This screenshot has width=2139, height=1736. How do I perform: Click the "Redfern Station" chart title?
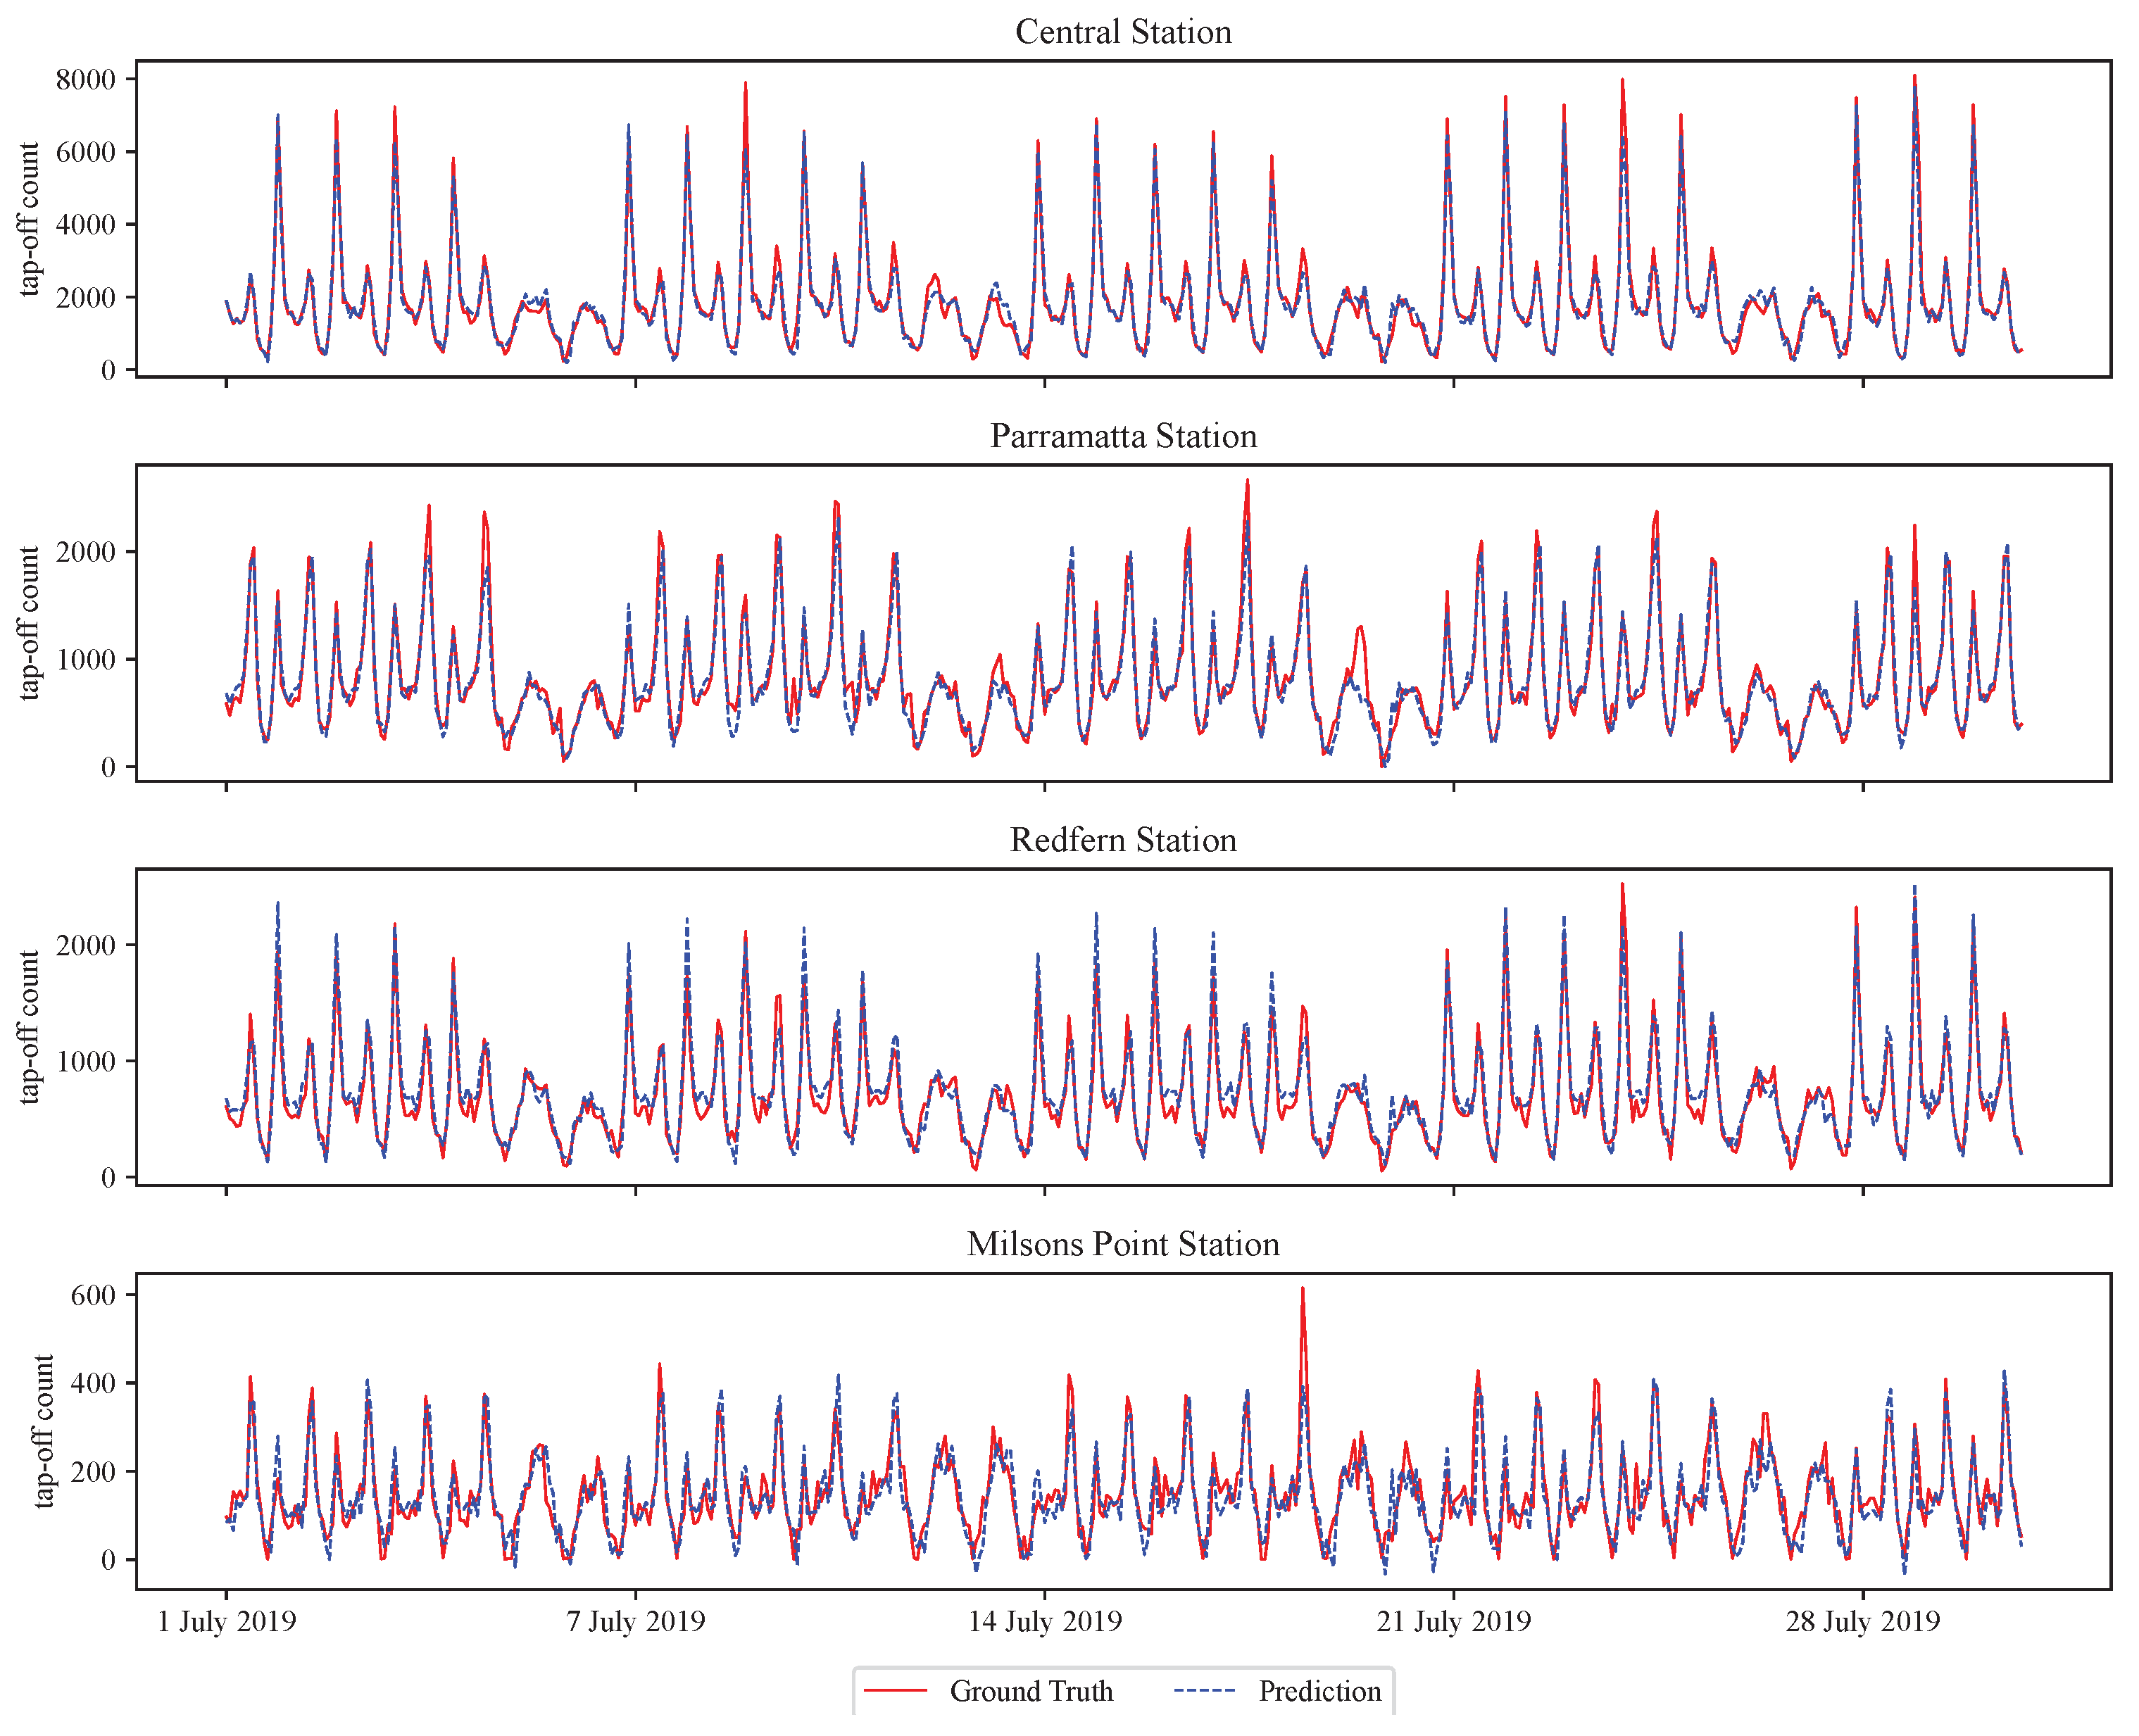coord(1123,840)
